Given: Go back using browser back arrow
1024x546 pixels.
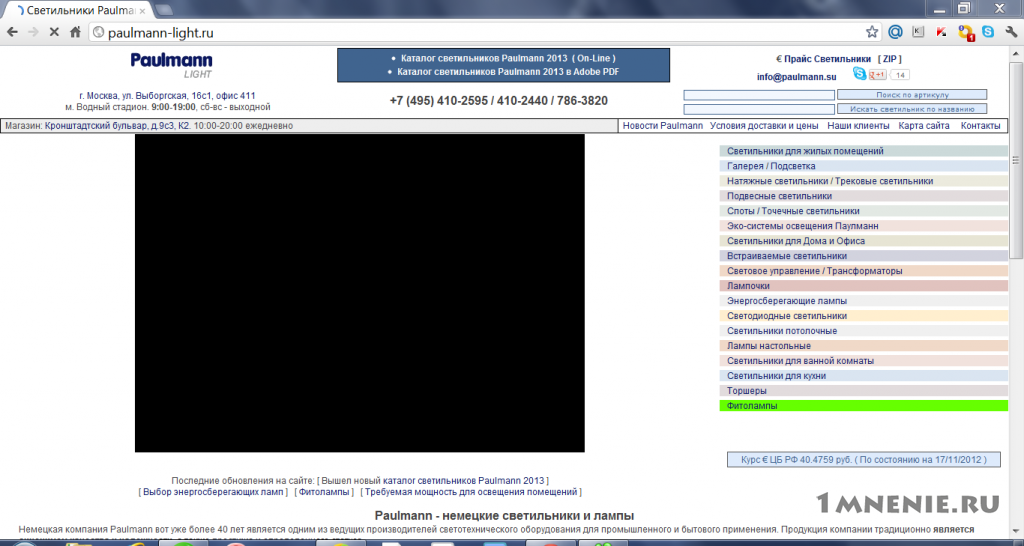Looking at the screenshot, I should (12, 32).
